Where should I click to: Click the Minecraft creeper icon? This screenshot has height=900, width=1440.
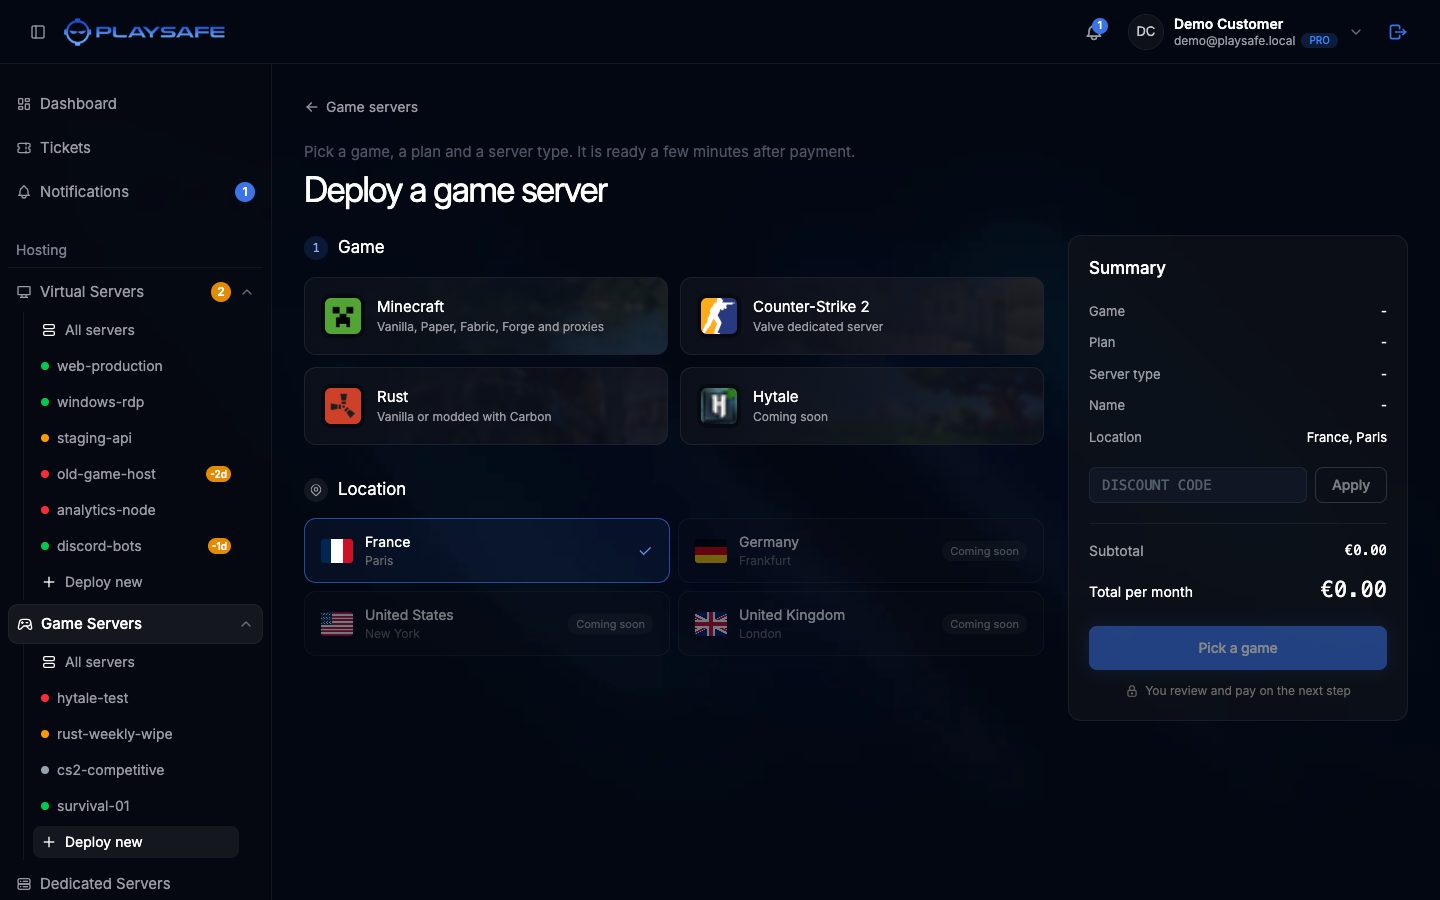coord(343,316)
